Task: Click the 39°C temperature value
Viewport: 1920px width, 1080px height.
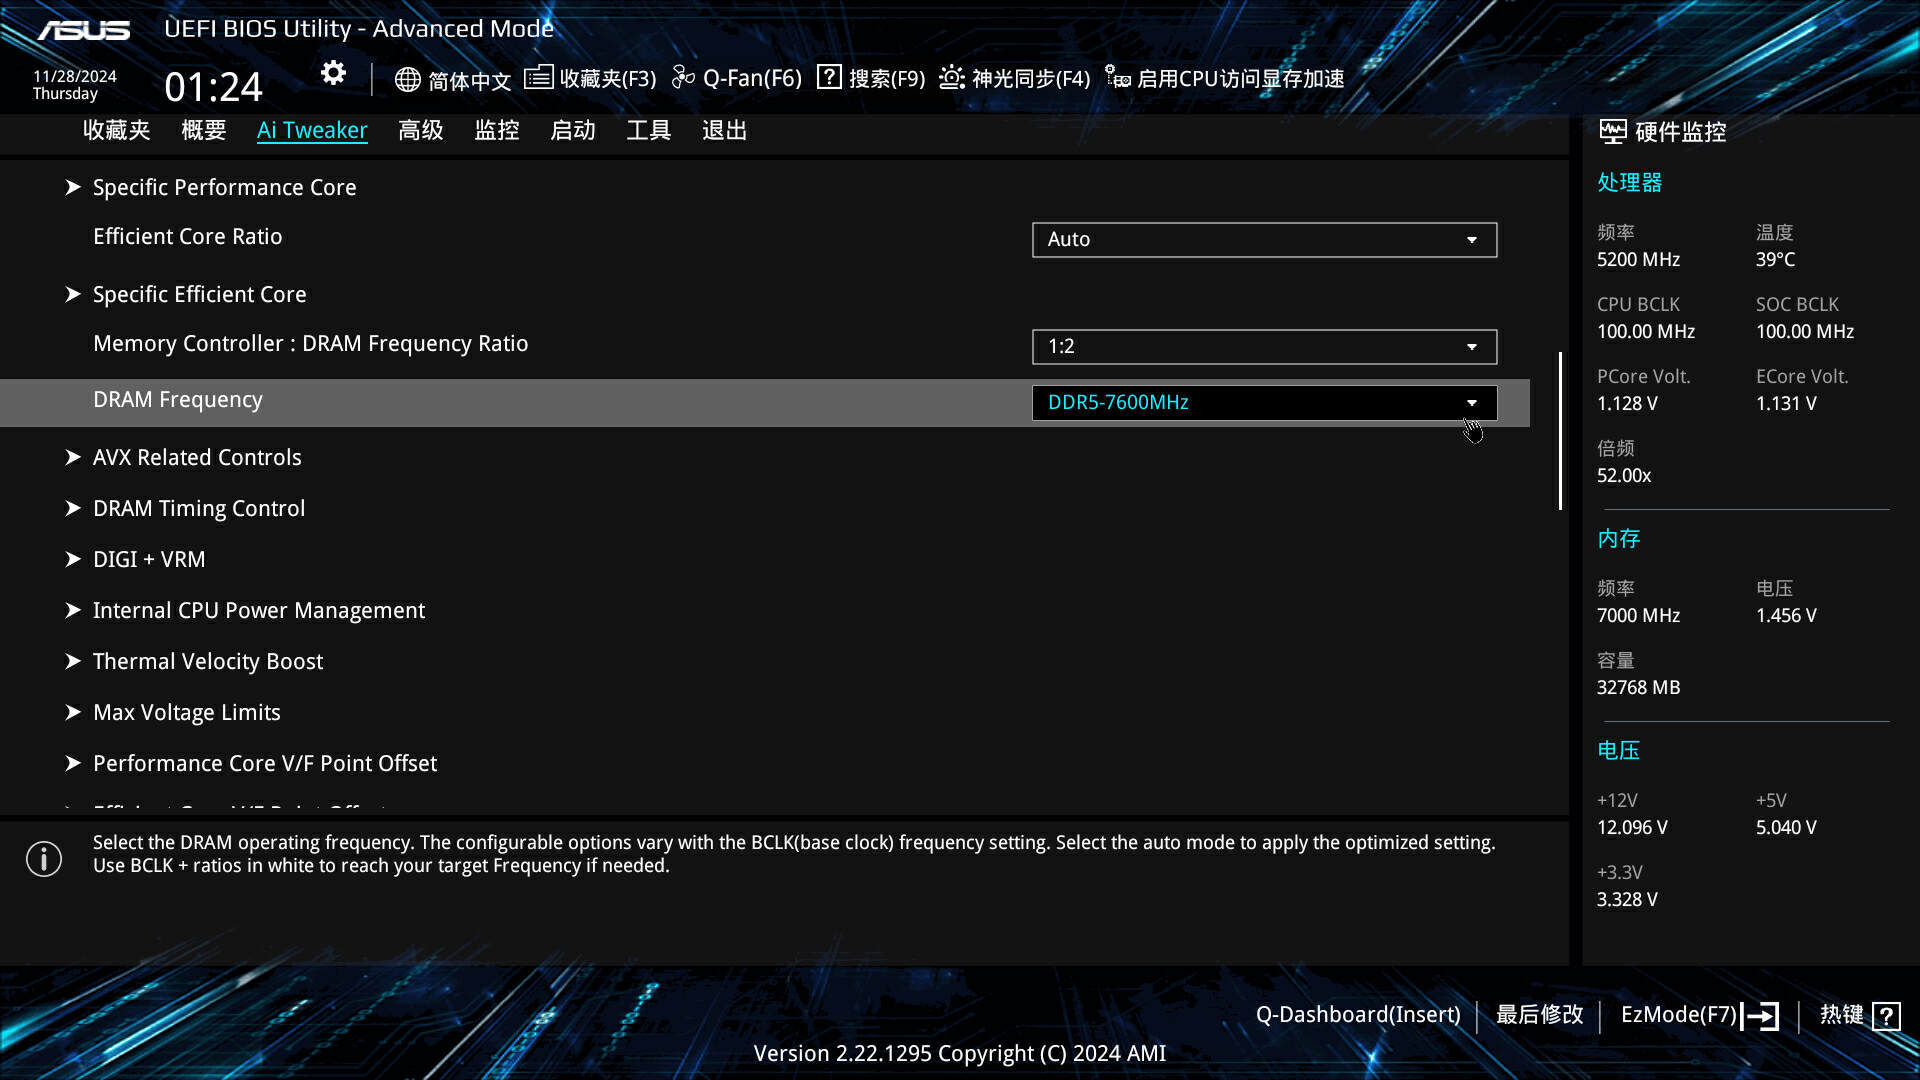Action: pos(1776,260)
